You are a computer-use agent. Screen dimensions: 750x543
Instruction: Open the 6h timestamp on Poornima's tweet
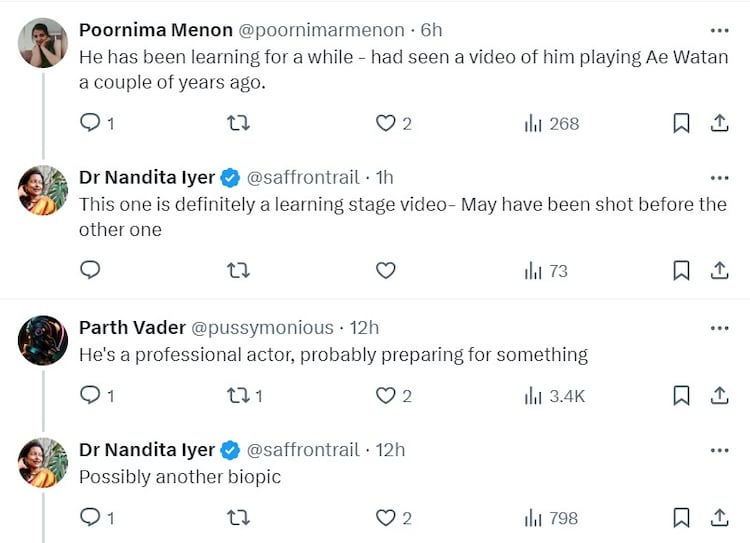point(431,31)
